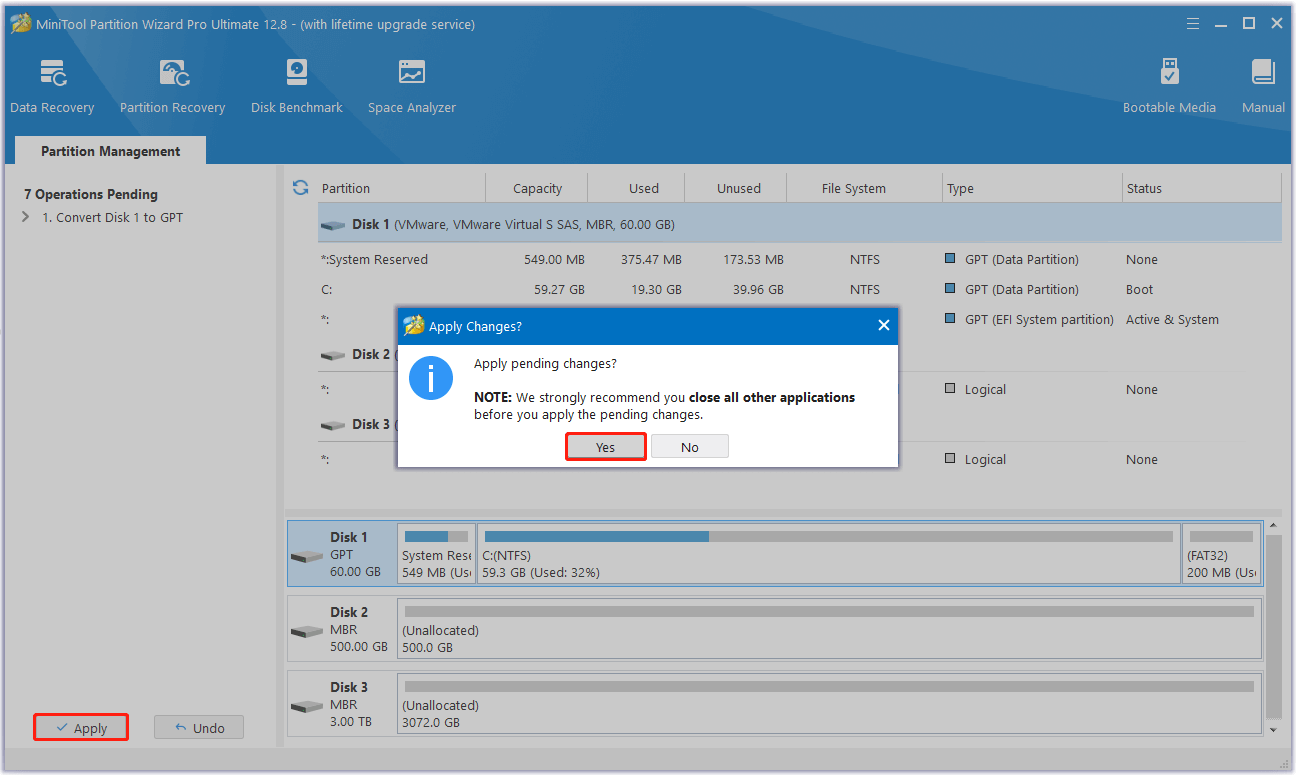Click the Disk 3 drive icon in the disk map
Image resolution: width=1298 pixels, height=776 pixels.
[x=306, y=707]
